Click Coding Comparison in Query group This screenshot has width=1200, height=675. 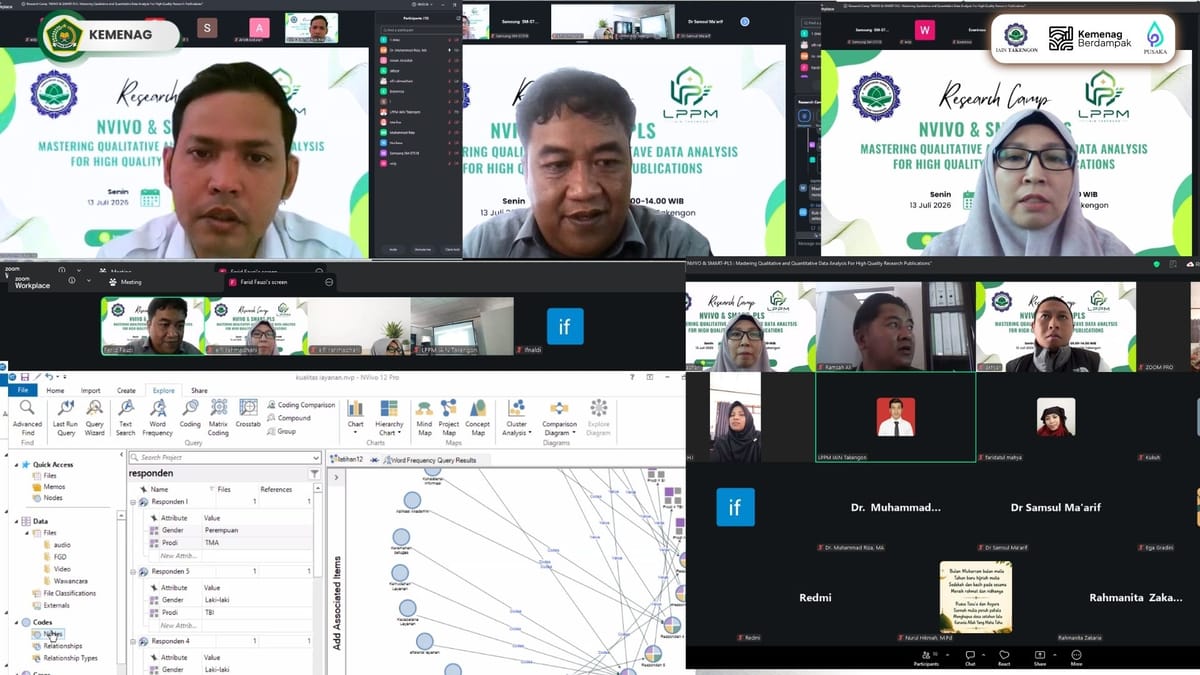(x=300, y=405)
